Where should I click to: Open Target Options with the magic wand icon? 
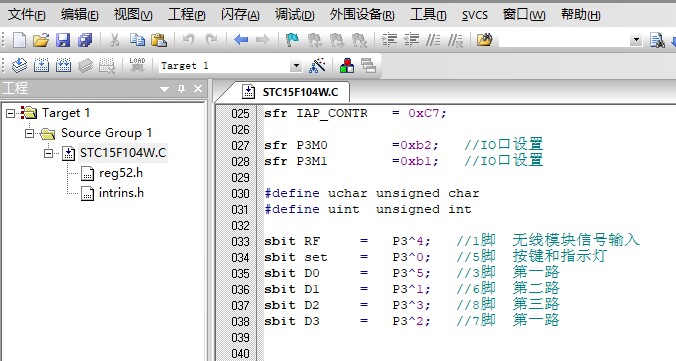click(x=317, y=66)
